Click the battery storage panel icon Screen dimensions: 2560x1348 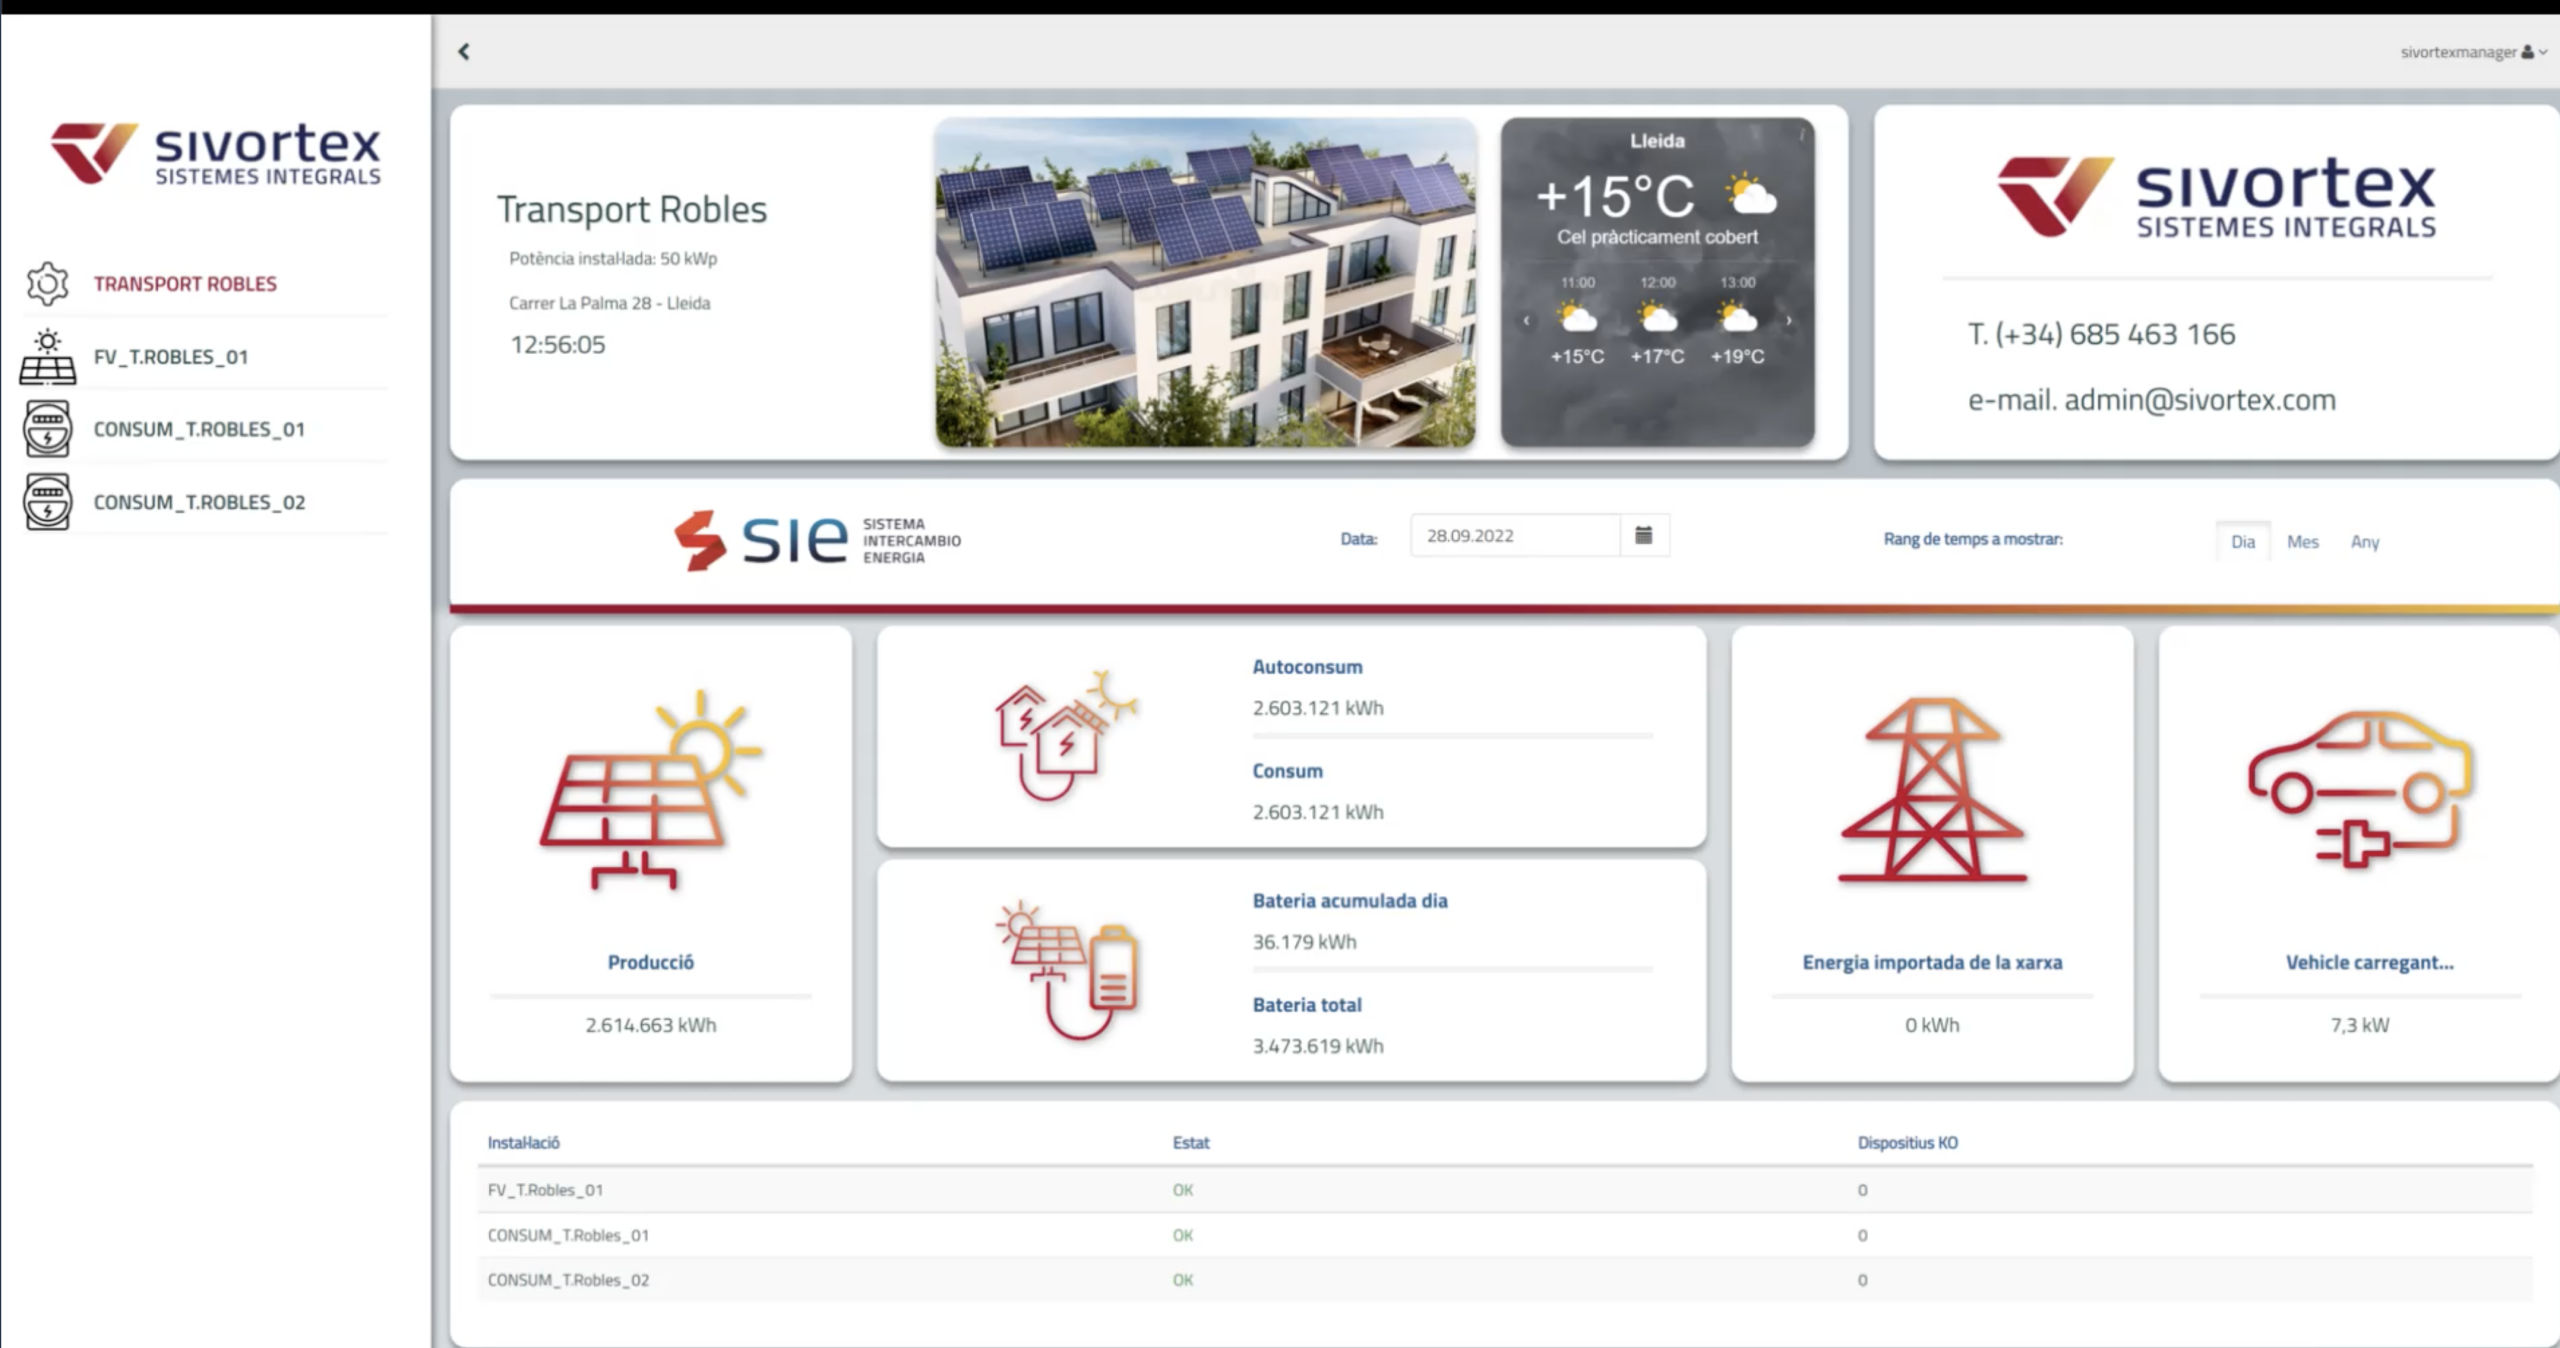1066,970
